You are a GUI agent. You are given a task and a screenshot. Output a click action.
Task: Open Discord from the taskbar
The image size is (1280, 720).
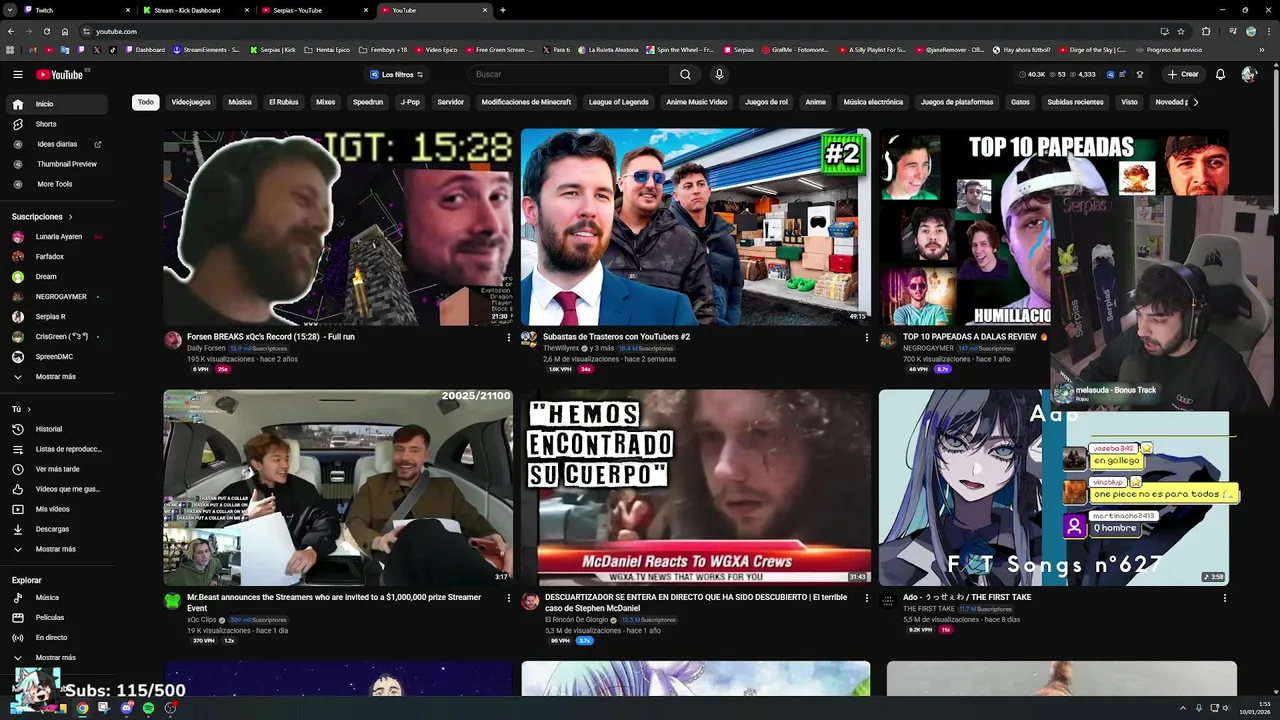[x=126, y=708]
